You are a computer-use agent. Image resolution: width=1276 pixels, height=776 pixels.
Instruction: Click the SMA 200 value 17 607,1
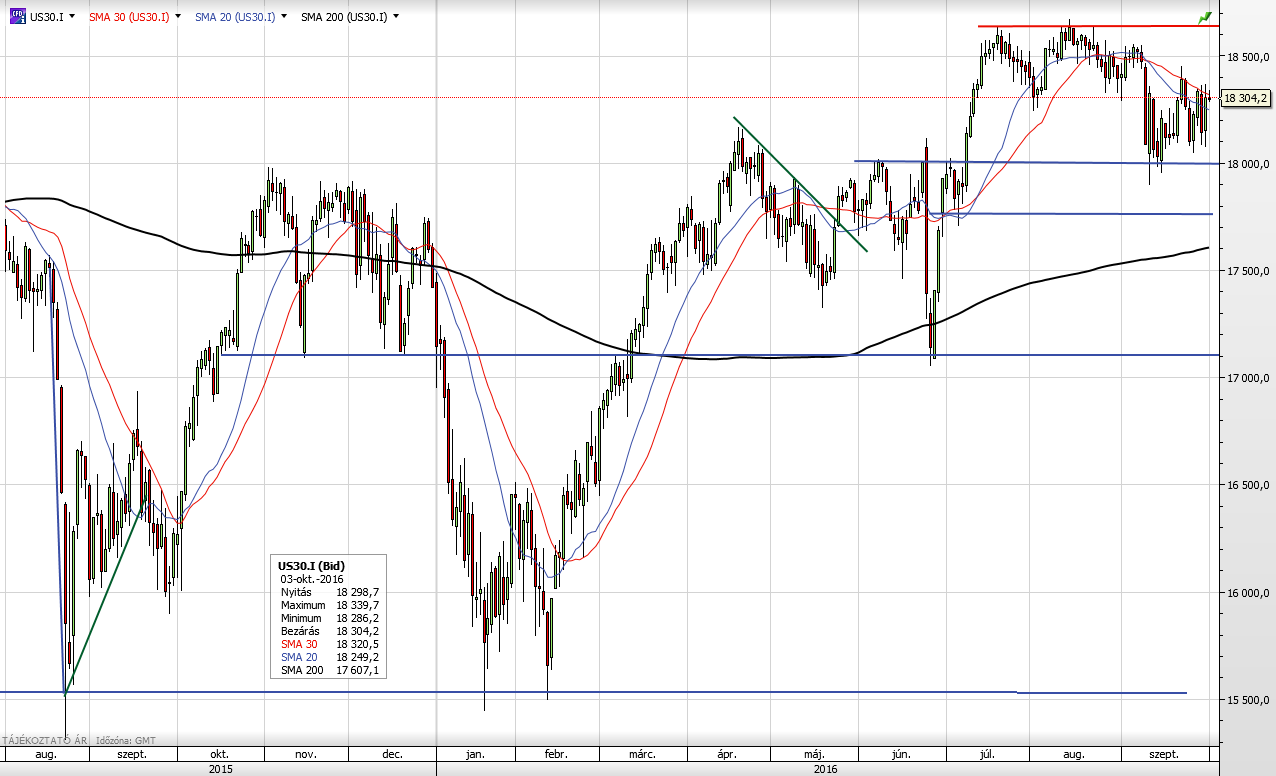coord(357,670)
